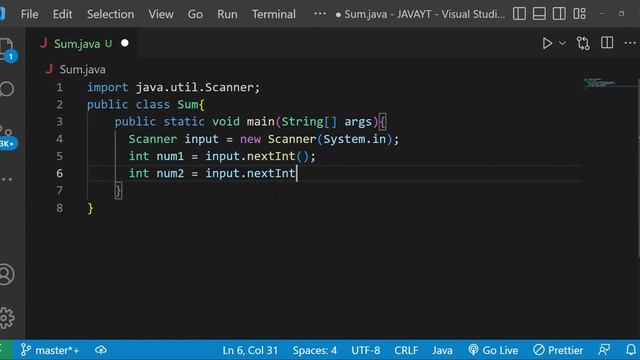
Task: Open the Go menu
Action: (195, 14)
